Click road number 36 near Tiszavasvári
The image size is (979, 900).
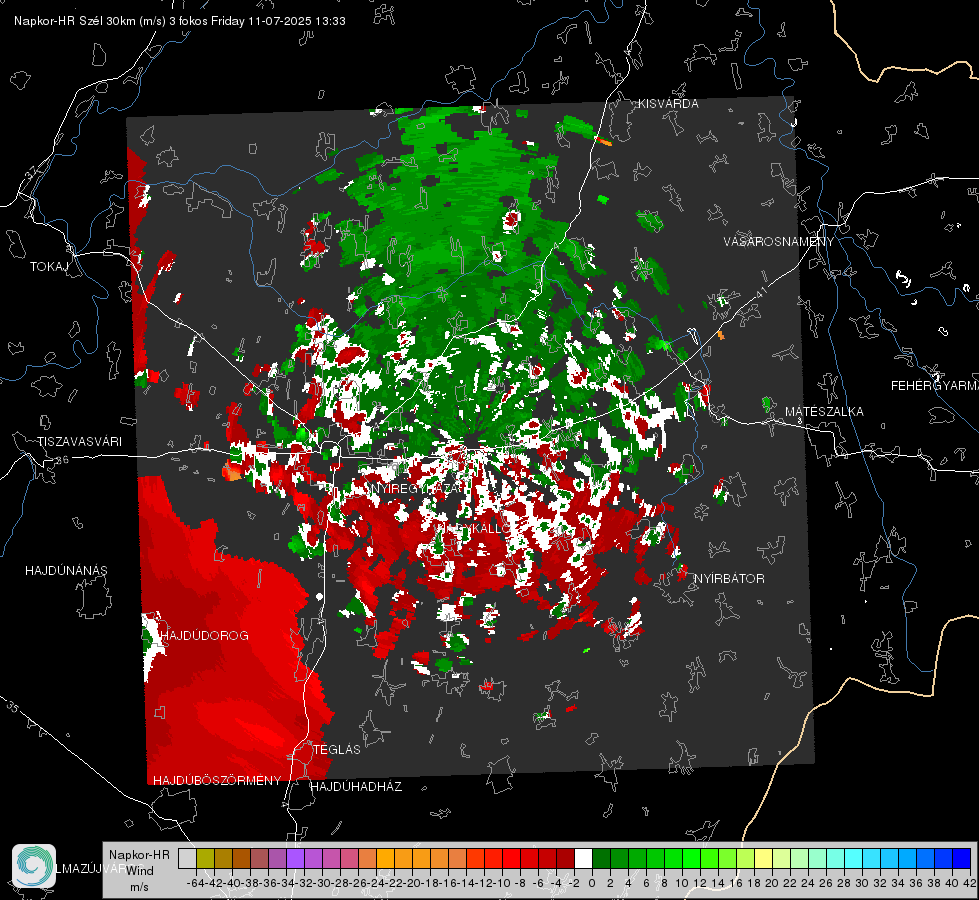point(62,460)
